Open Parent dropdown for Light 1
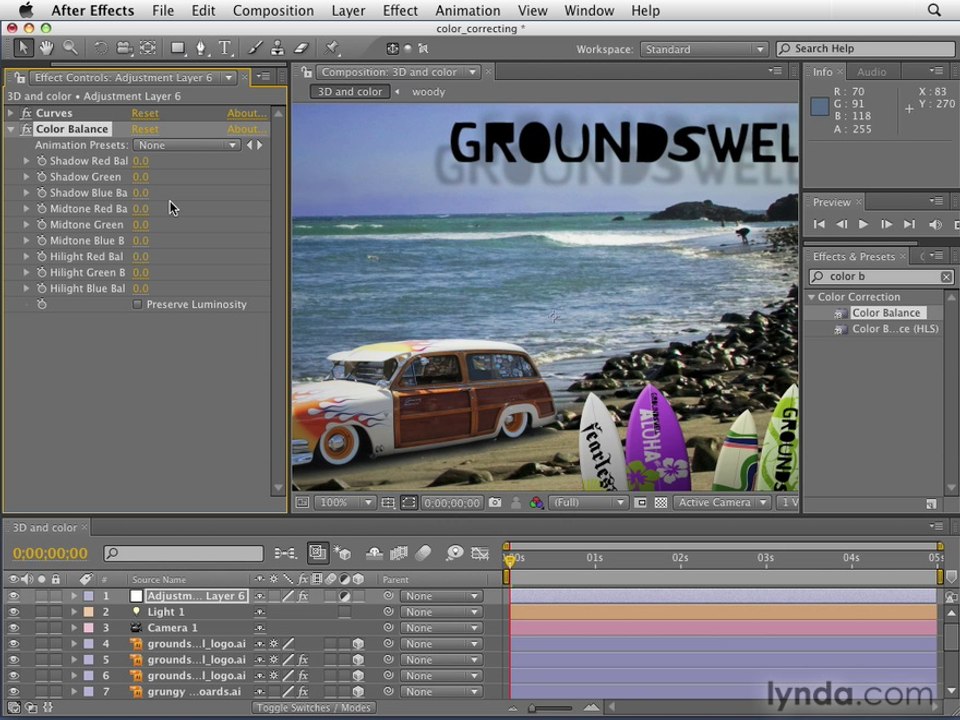Image resolution: width=960 pixels, height=720 pixels. pyautogui.click(x=441, y=612)
